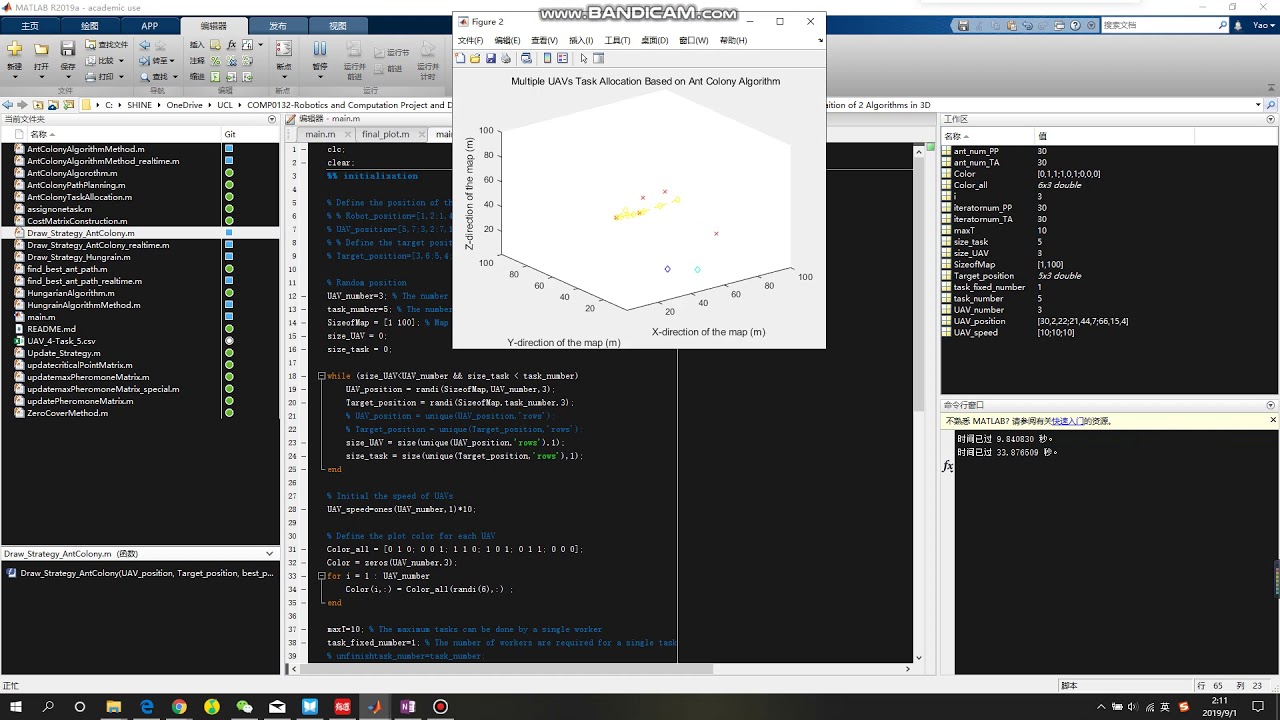Open the Compare dropdown arrow
Image resolution: width=1280 pixels, height=720 pixels.
(121, 60)
